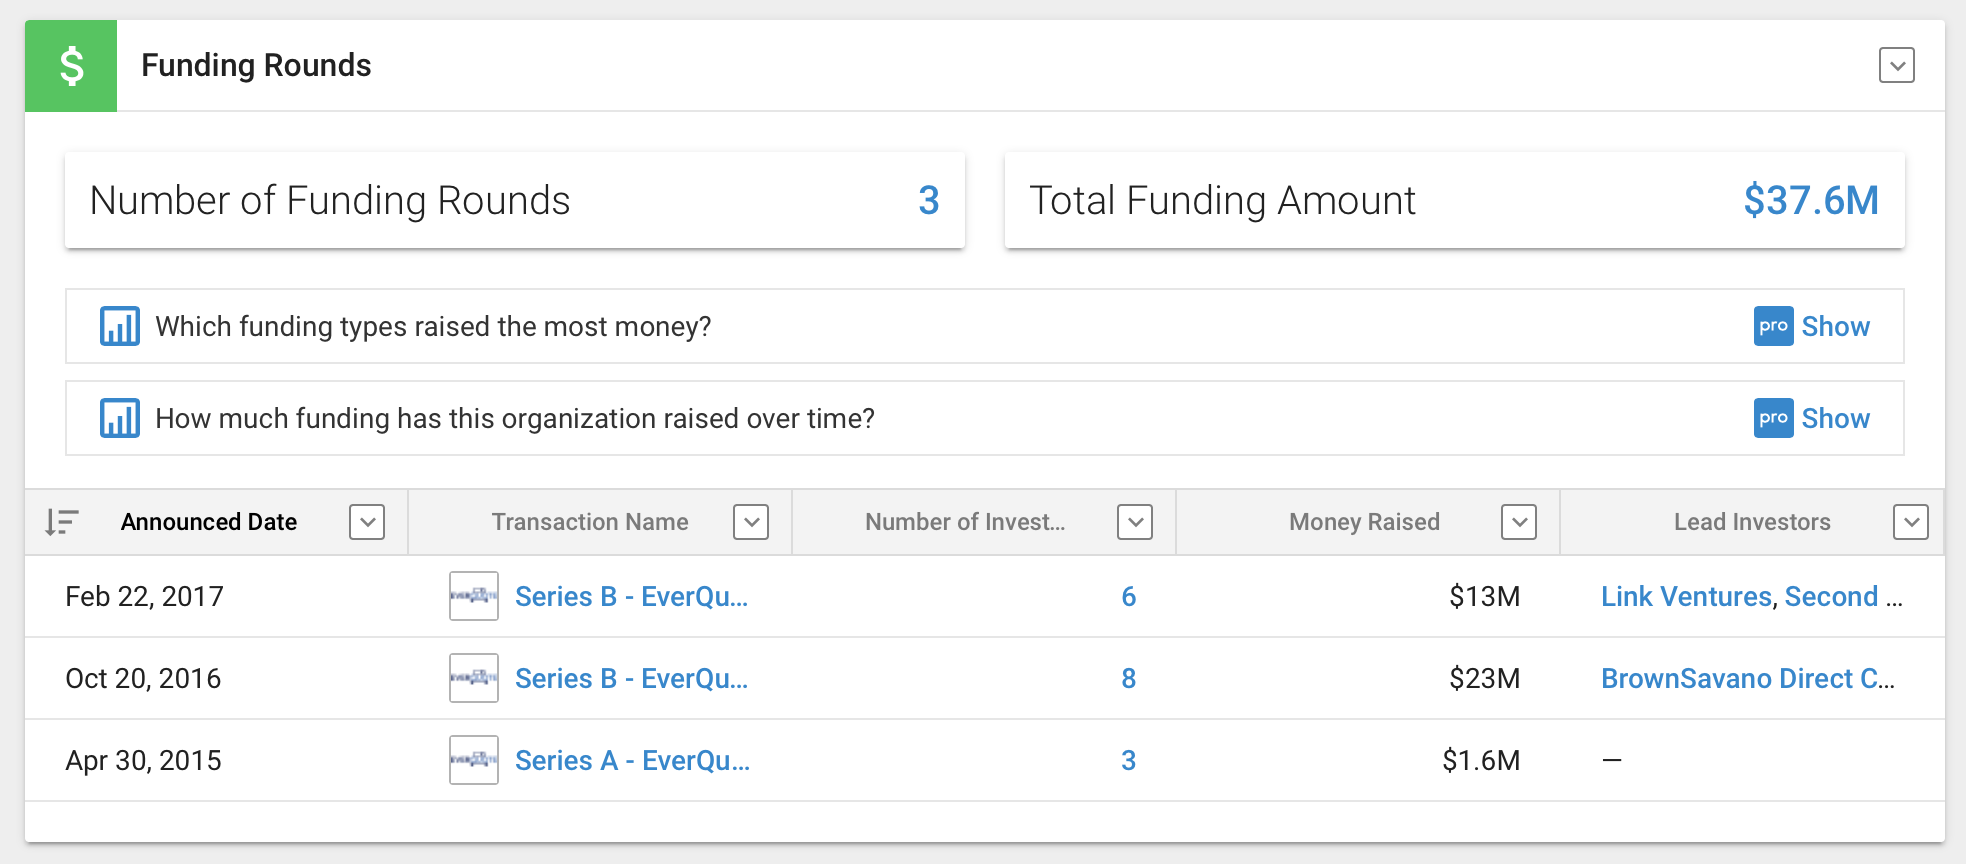Open the Series B transaction from Feb 22, 2017

pos(631,596)
